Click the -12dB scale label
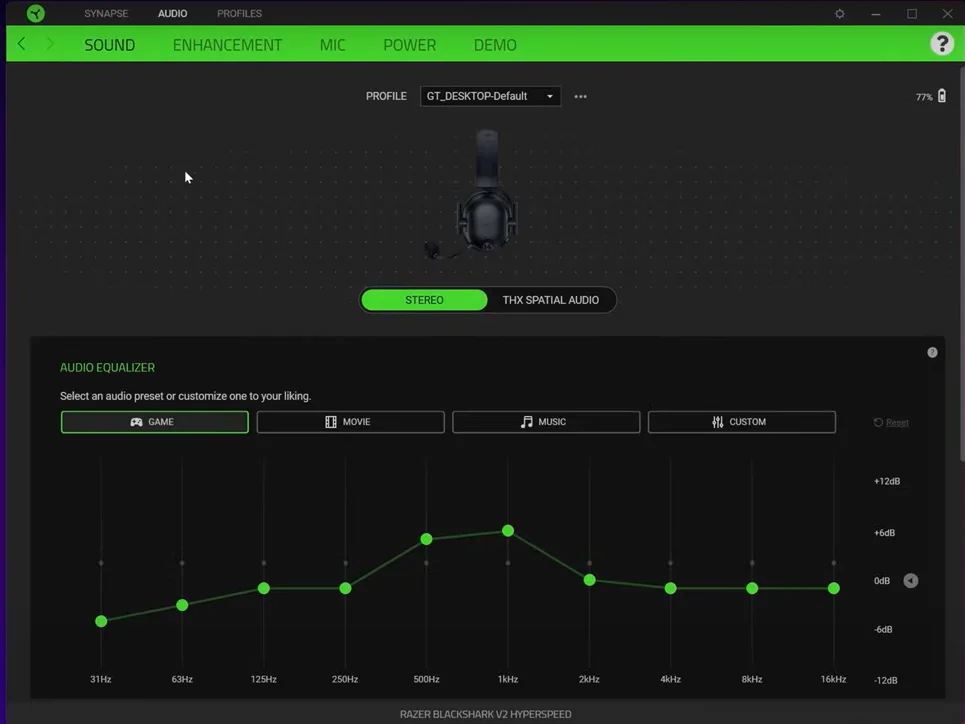This screenshot has width=965, height=724. coord(886,680)
